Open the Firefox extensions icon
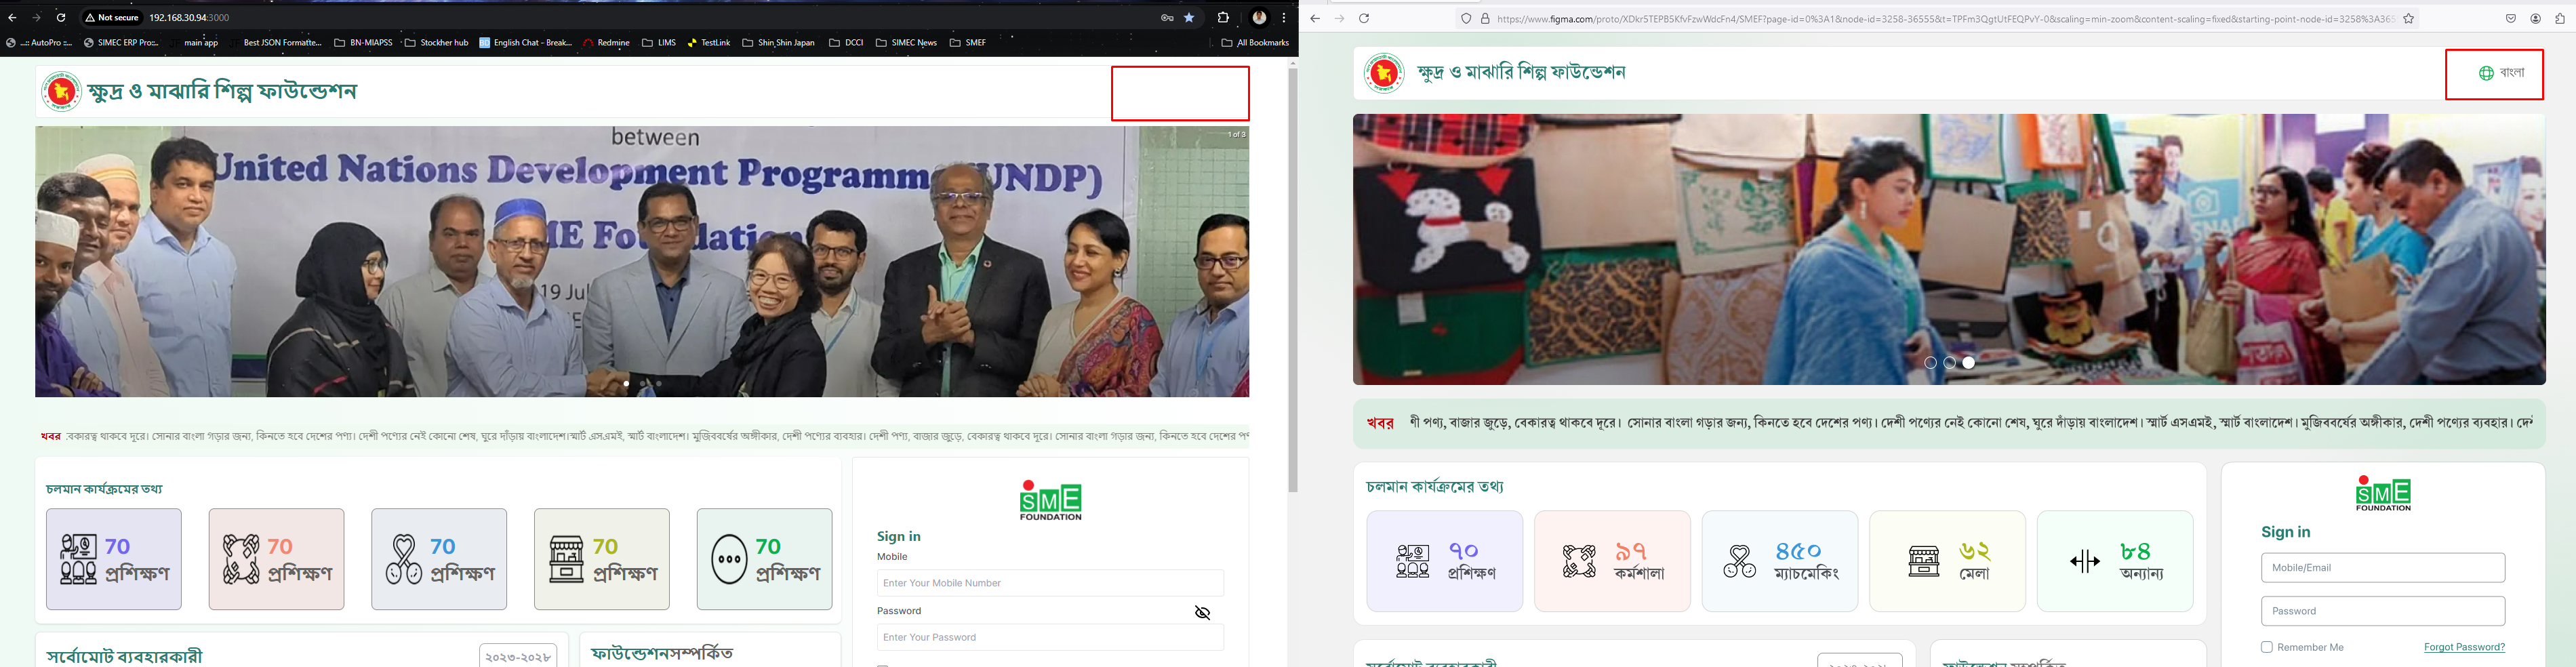This screenshot has height=667, width=2576. (2560, 19)
